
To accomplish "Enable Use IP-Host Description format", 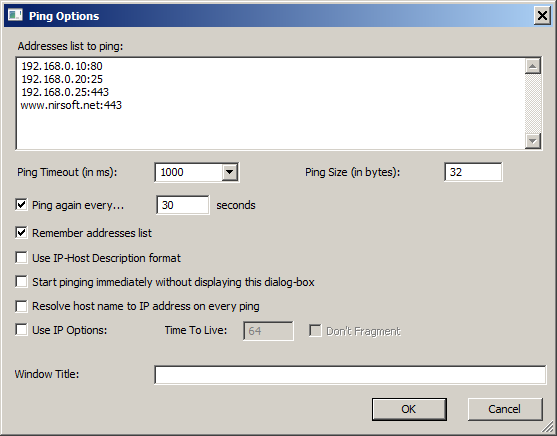I will [21, 258].
